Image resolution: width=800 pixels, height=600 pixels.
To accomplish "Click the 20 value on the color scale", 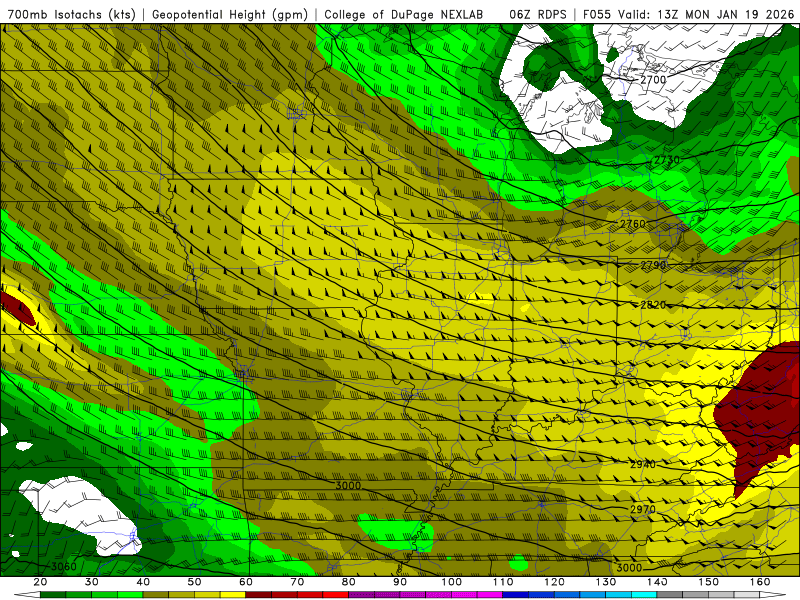I will coord(40,582).
